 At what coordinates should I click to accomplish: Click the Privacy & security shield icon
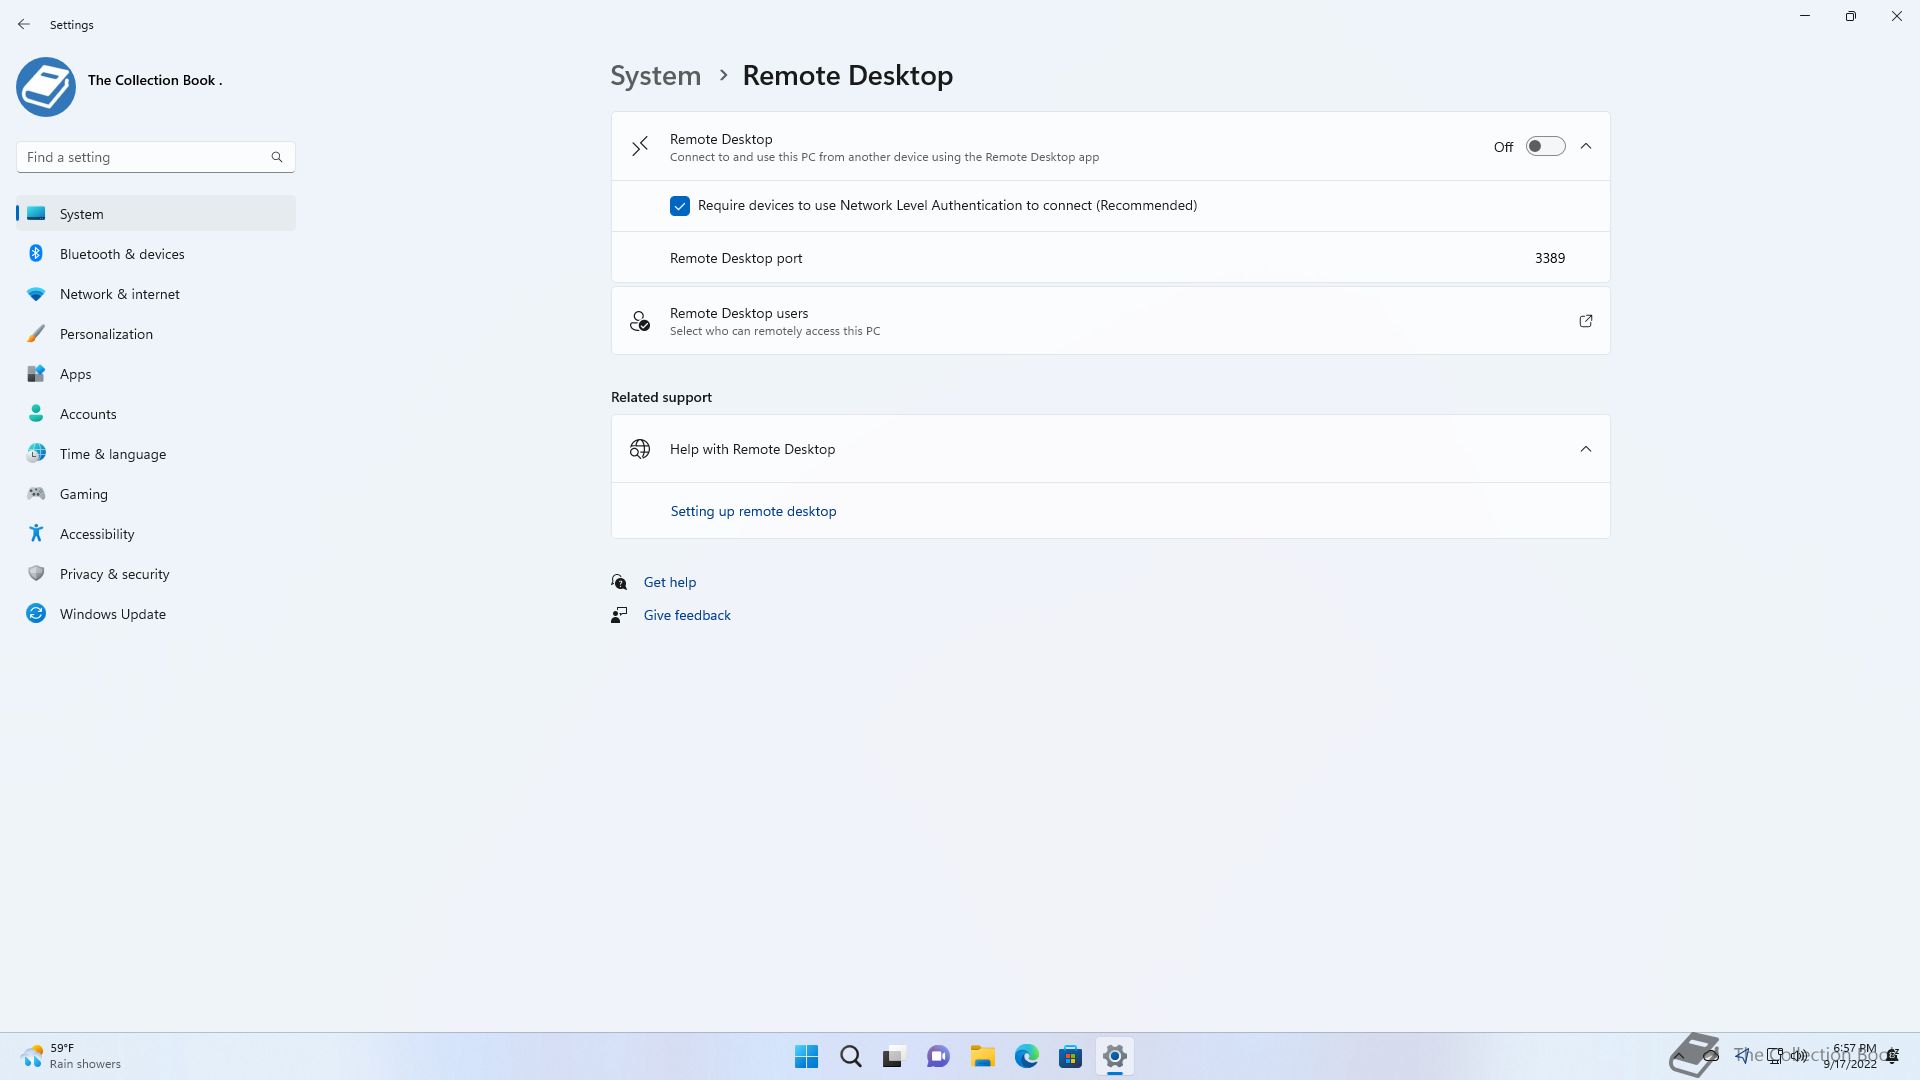point(36,574)
